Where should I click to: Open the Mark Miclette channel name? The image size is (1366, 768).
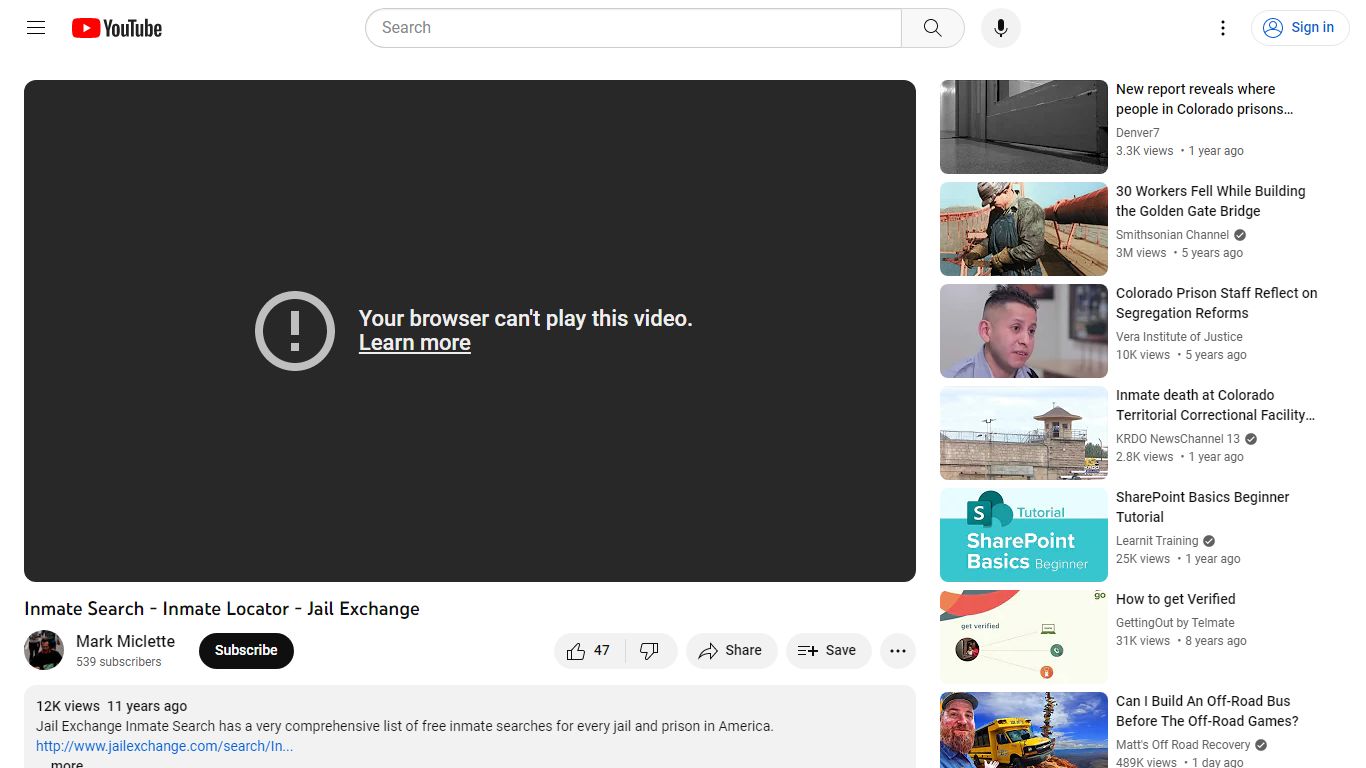click(125, 641)
